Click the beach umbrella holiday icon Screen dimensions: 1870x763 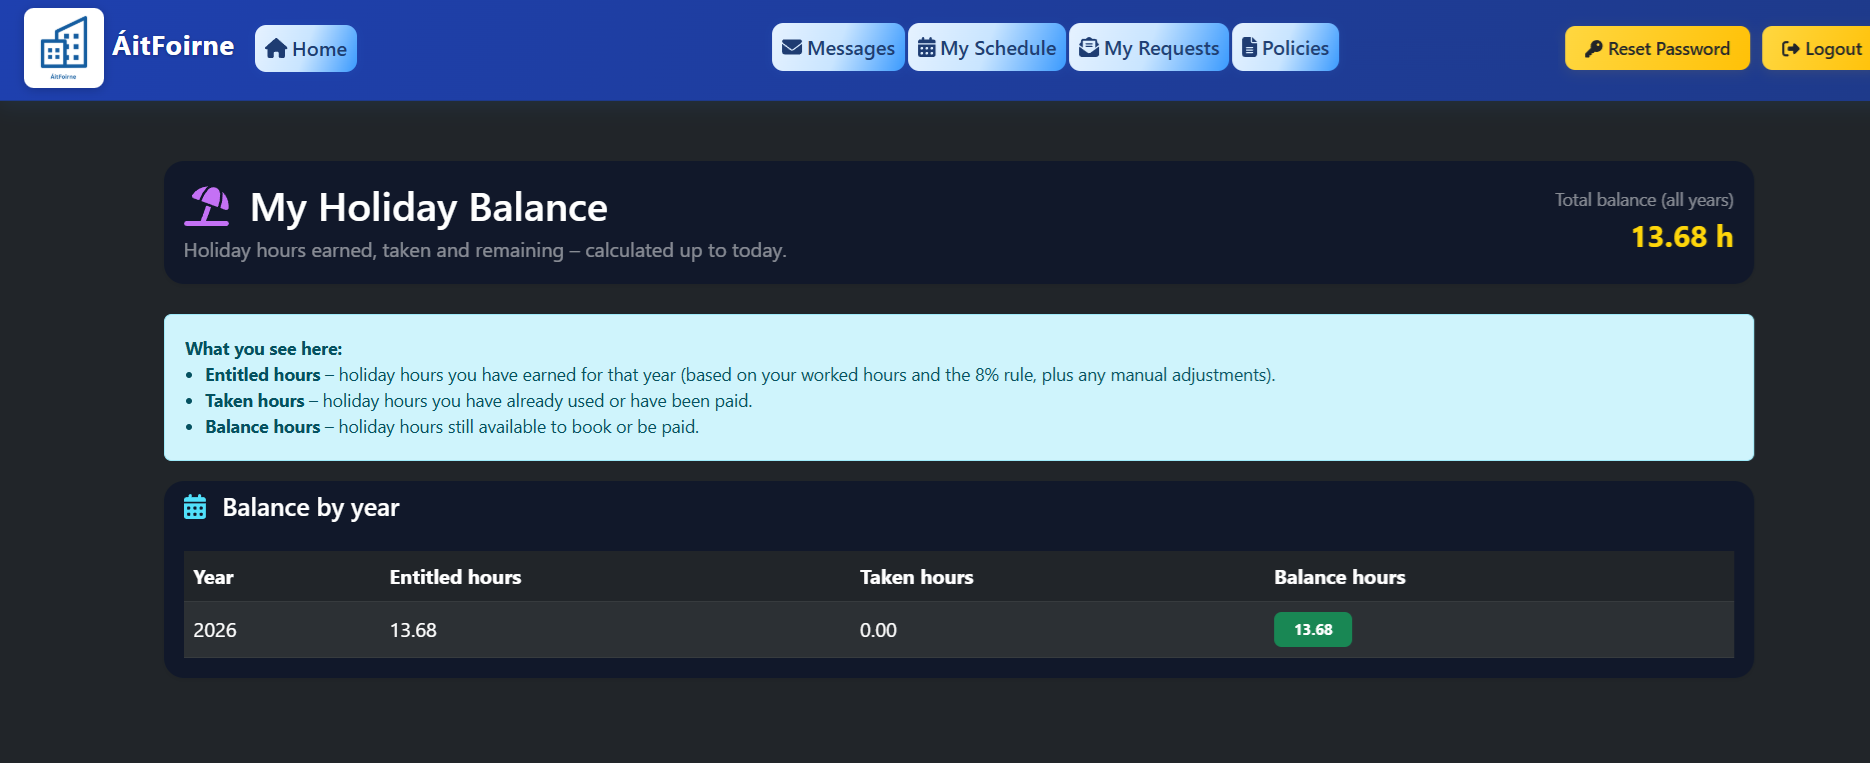[208, 207]
